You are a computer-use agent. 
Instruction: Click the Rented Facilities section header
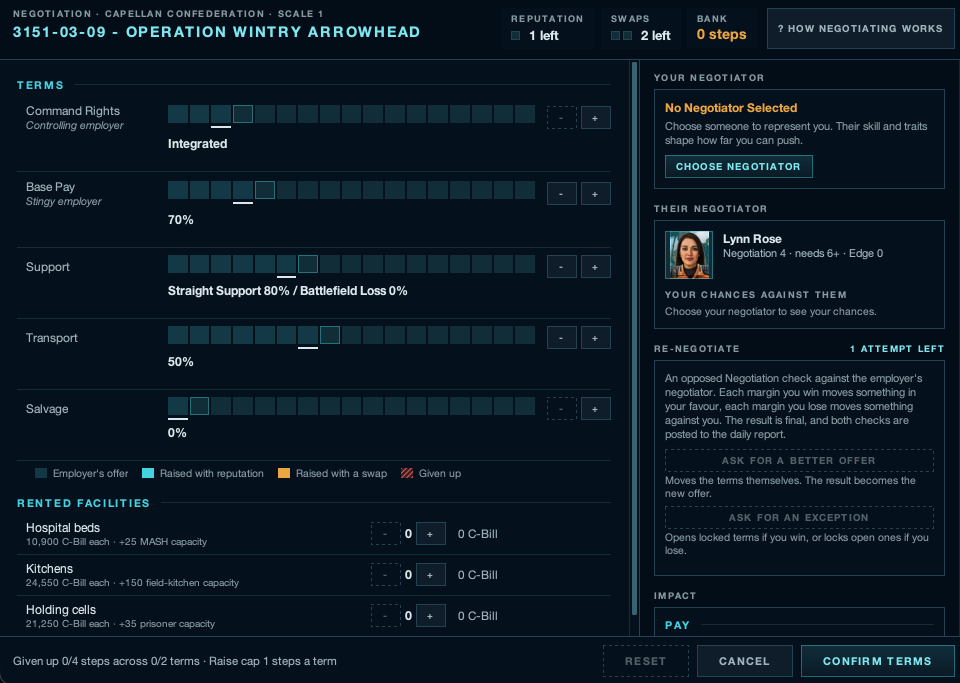(x=83, y=503)
